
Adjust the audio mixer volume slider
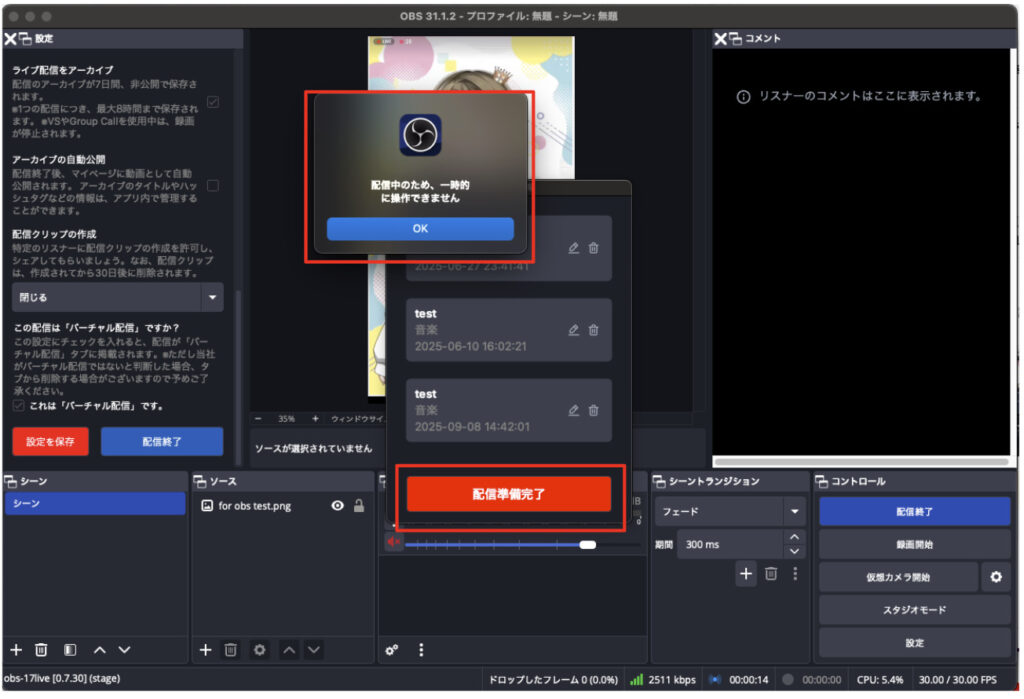pos(588,544)
